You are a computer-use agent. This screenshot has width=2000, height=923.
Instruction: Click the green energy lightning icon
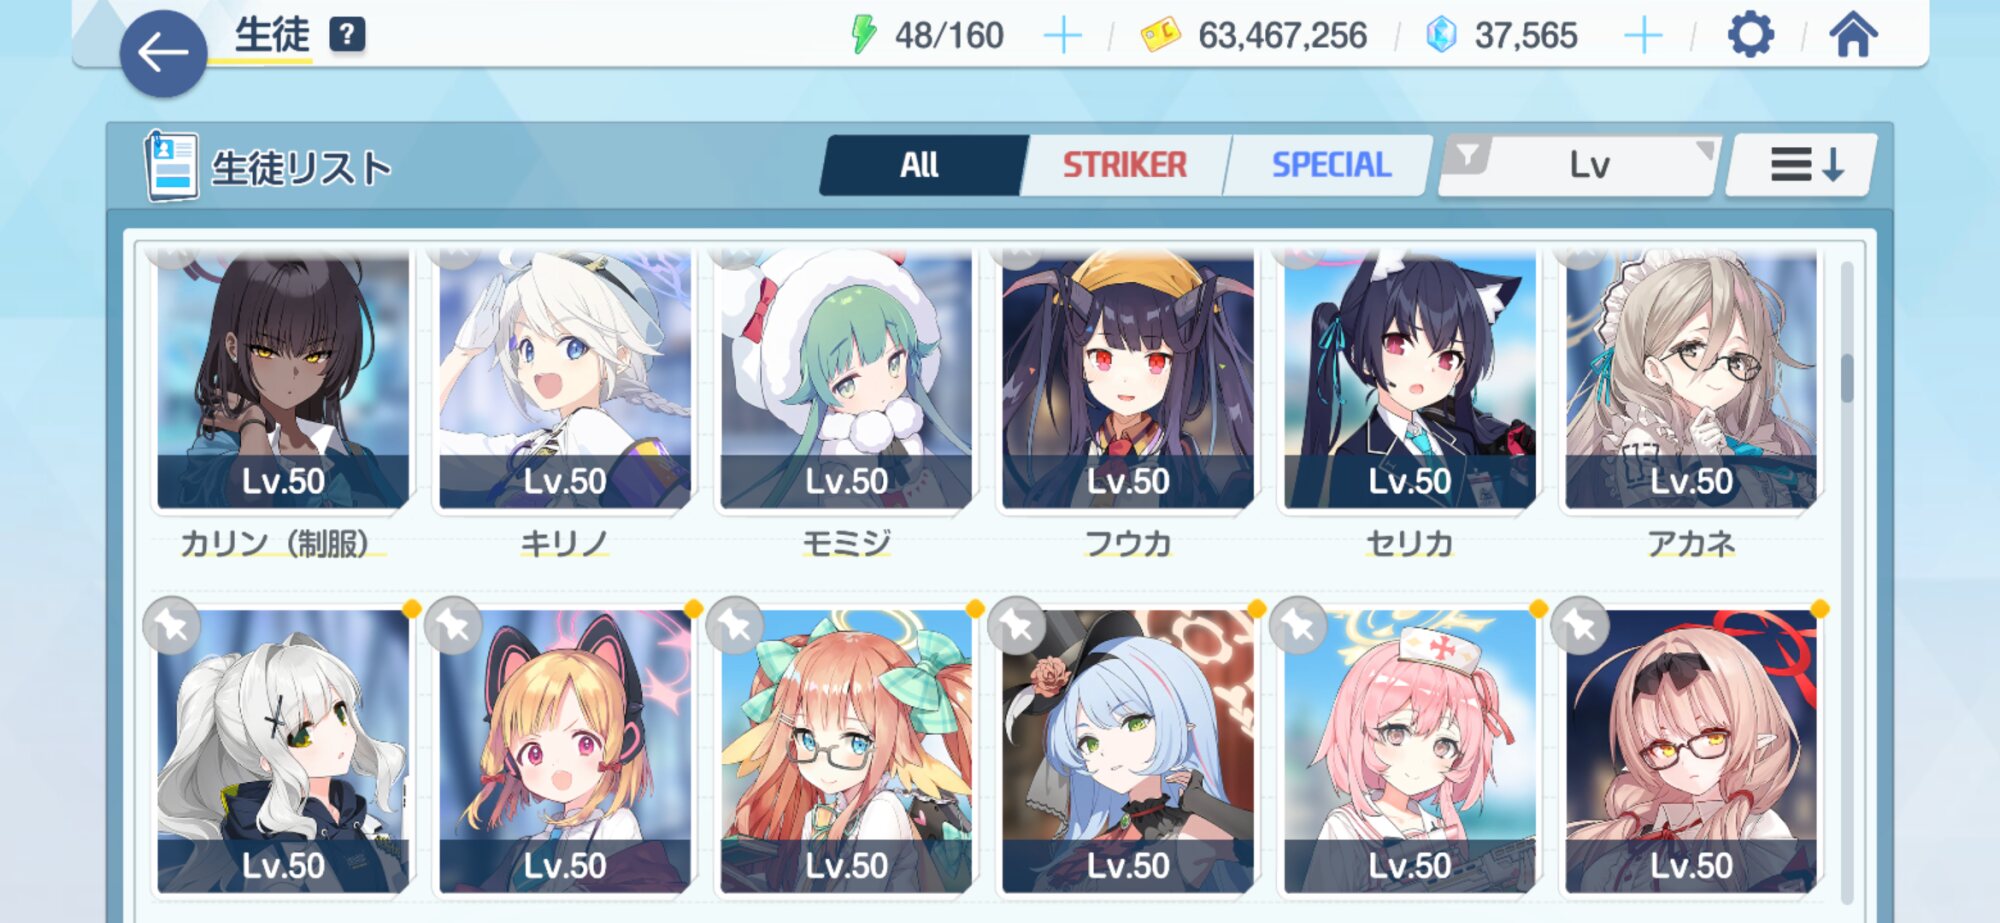(x=863, y=35)
